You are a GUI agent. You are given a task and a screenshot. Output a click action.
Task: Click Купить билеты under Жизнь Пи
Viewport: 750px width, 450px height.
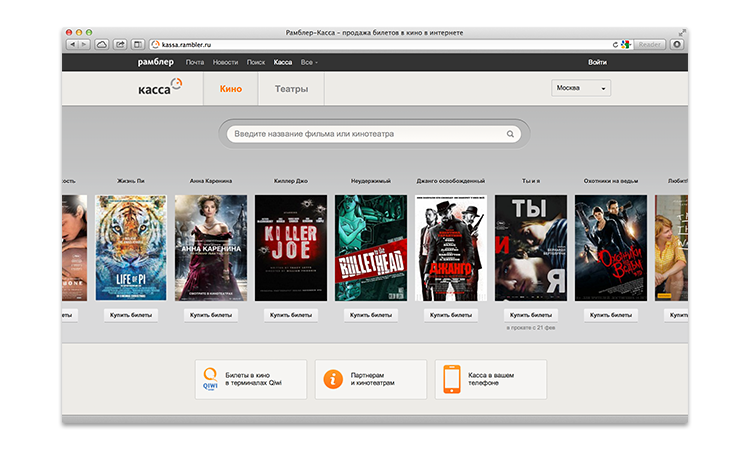(131, 315)
